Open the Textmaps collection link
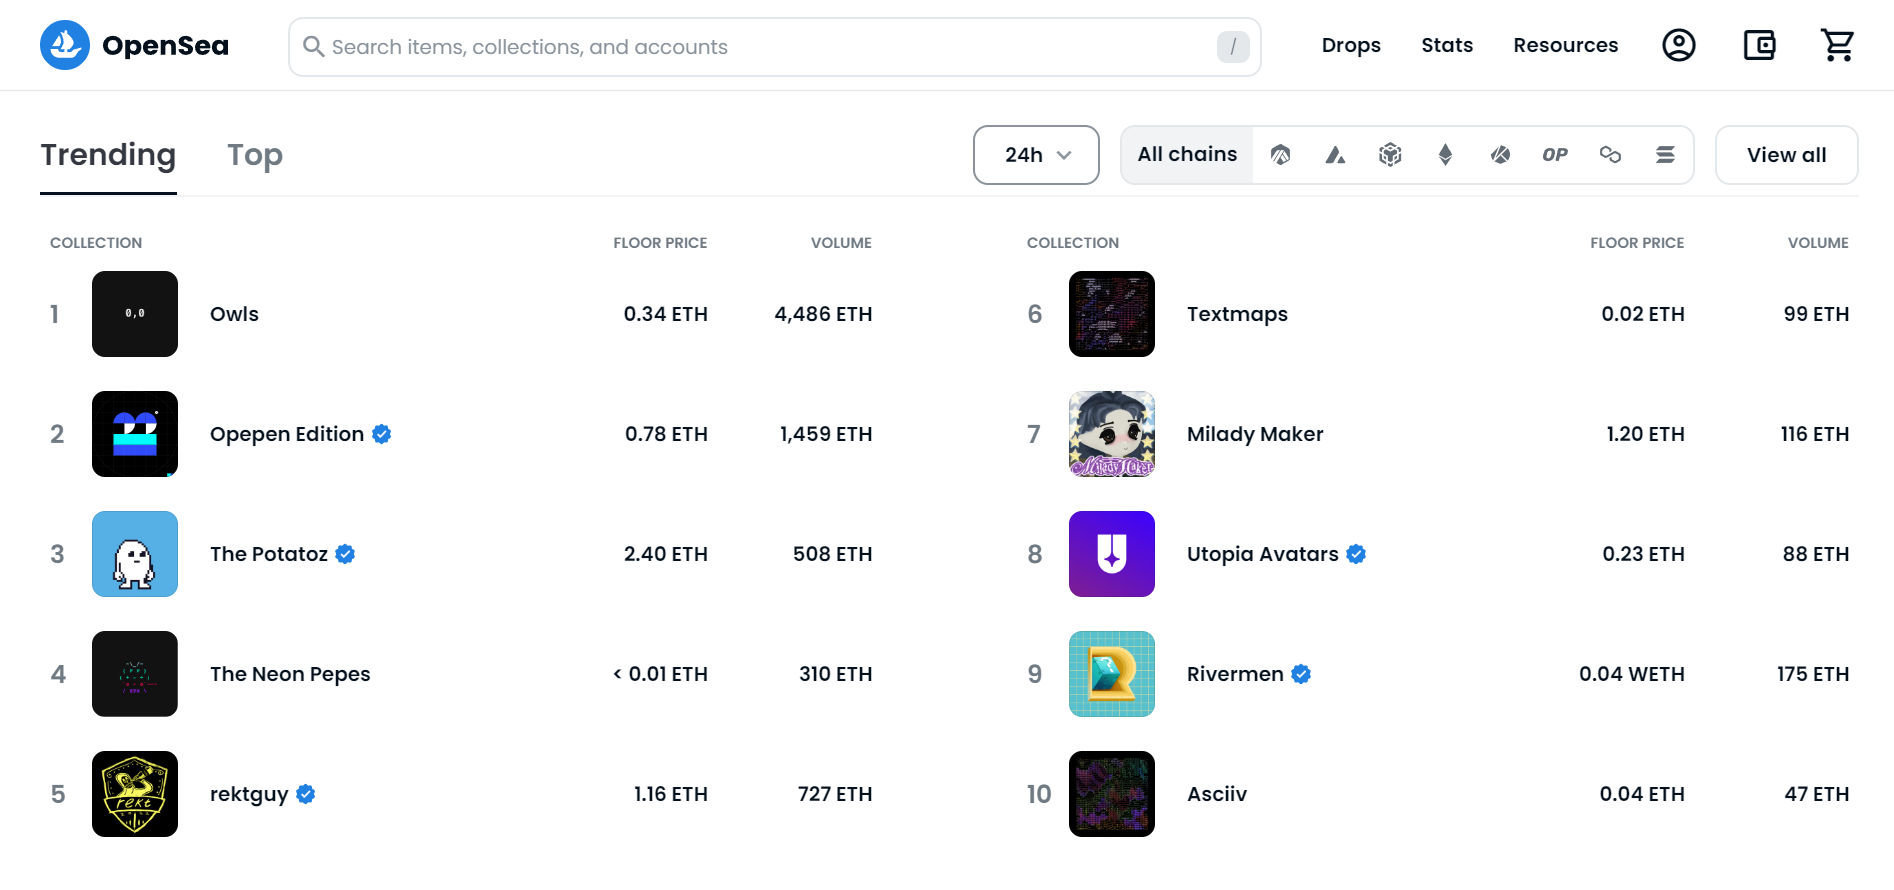This screenshot has height=890, width=1894. pos(1237,314)
